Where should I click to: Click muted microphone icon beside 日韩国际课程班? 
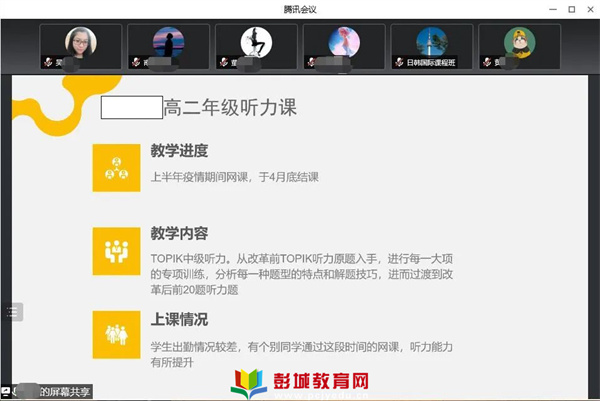[x=399, y=62]
